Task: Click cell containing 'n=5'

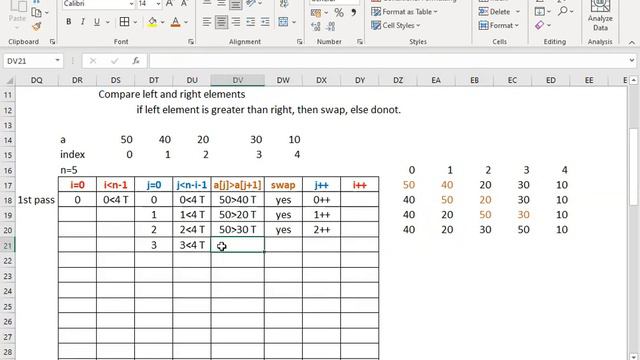Action: 77,170
